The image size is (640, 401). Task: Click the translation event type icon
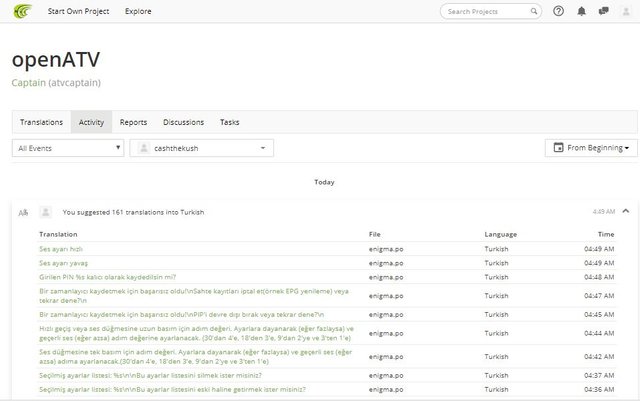(23, 212)
